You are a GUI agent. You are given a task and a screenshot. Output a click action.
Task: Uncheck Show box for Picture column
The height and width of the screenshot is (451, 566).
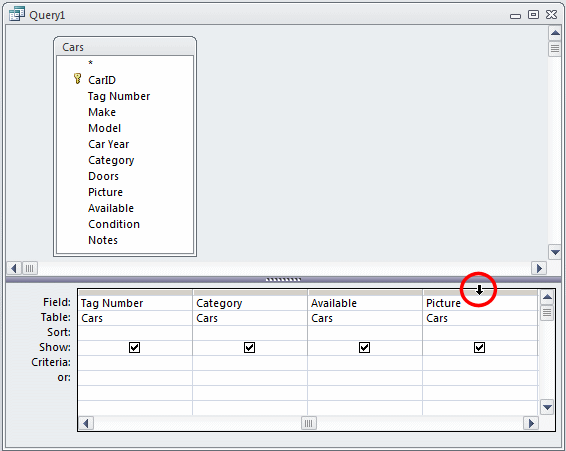coord(479,347)
